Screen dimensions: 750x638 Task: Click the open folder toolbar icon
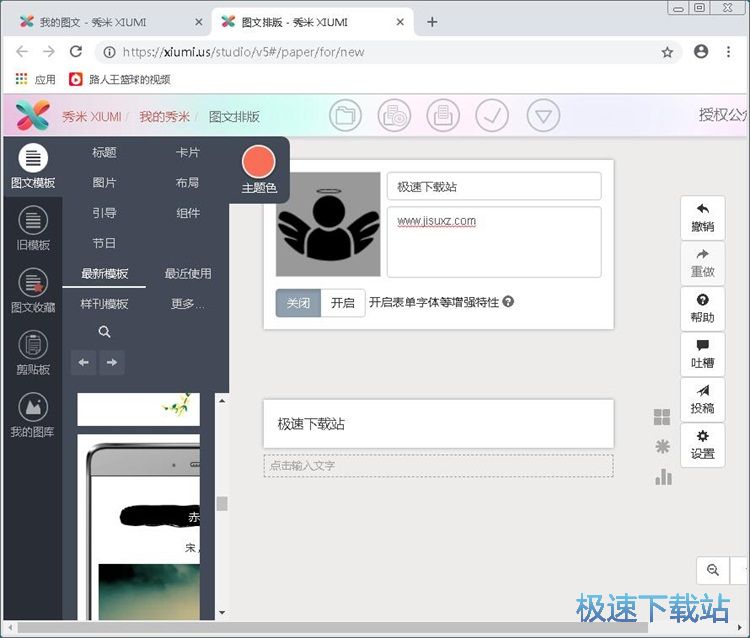tap(345, 115)
